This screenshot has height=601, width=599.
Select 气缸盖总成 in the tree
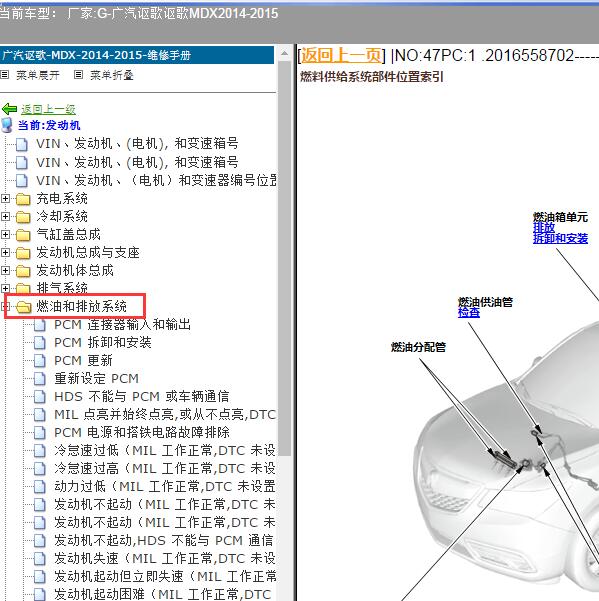[68, 235]
